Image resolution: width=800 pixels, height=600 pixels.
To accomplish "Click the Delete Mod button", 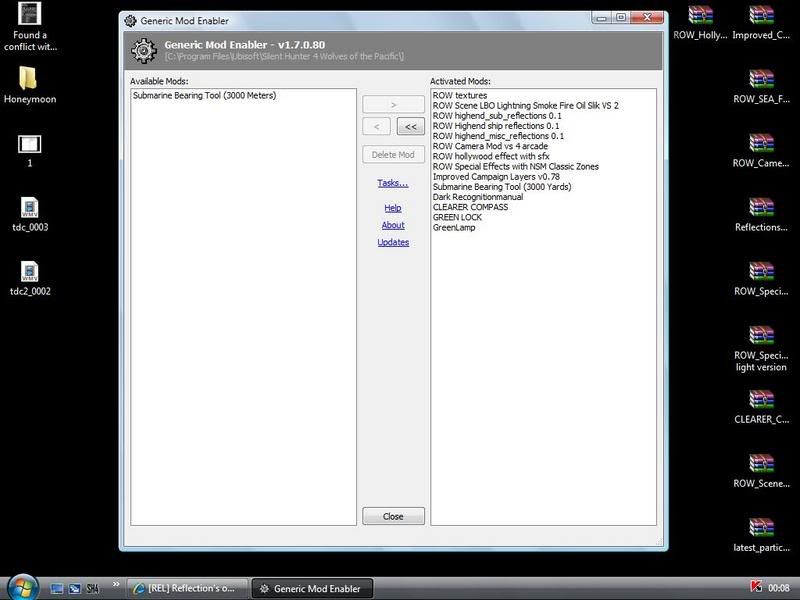I will (393, 155).
